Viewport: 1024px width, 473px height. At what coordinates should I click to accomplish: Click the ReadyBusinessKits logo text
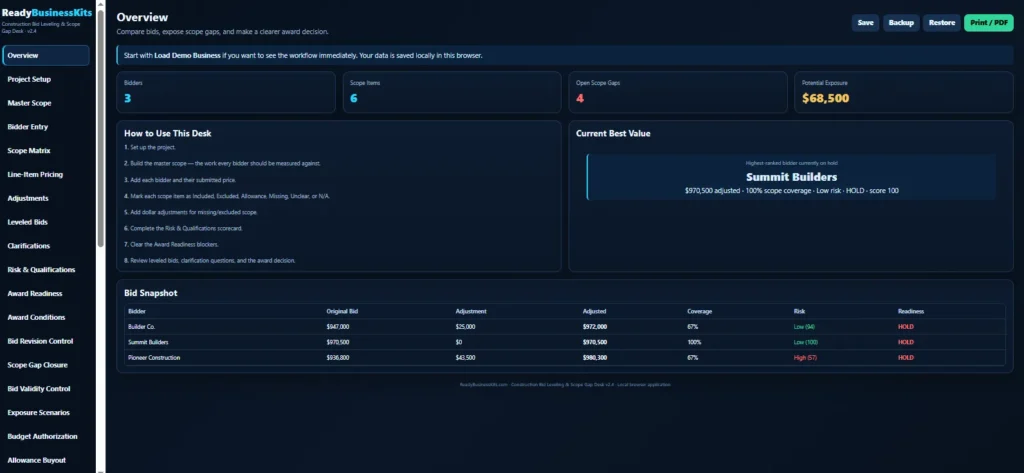click(47, 12)
